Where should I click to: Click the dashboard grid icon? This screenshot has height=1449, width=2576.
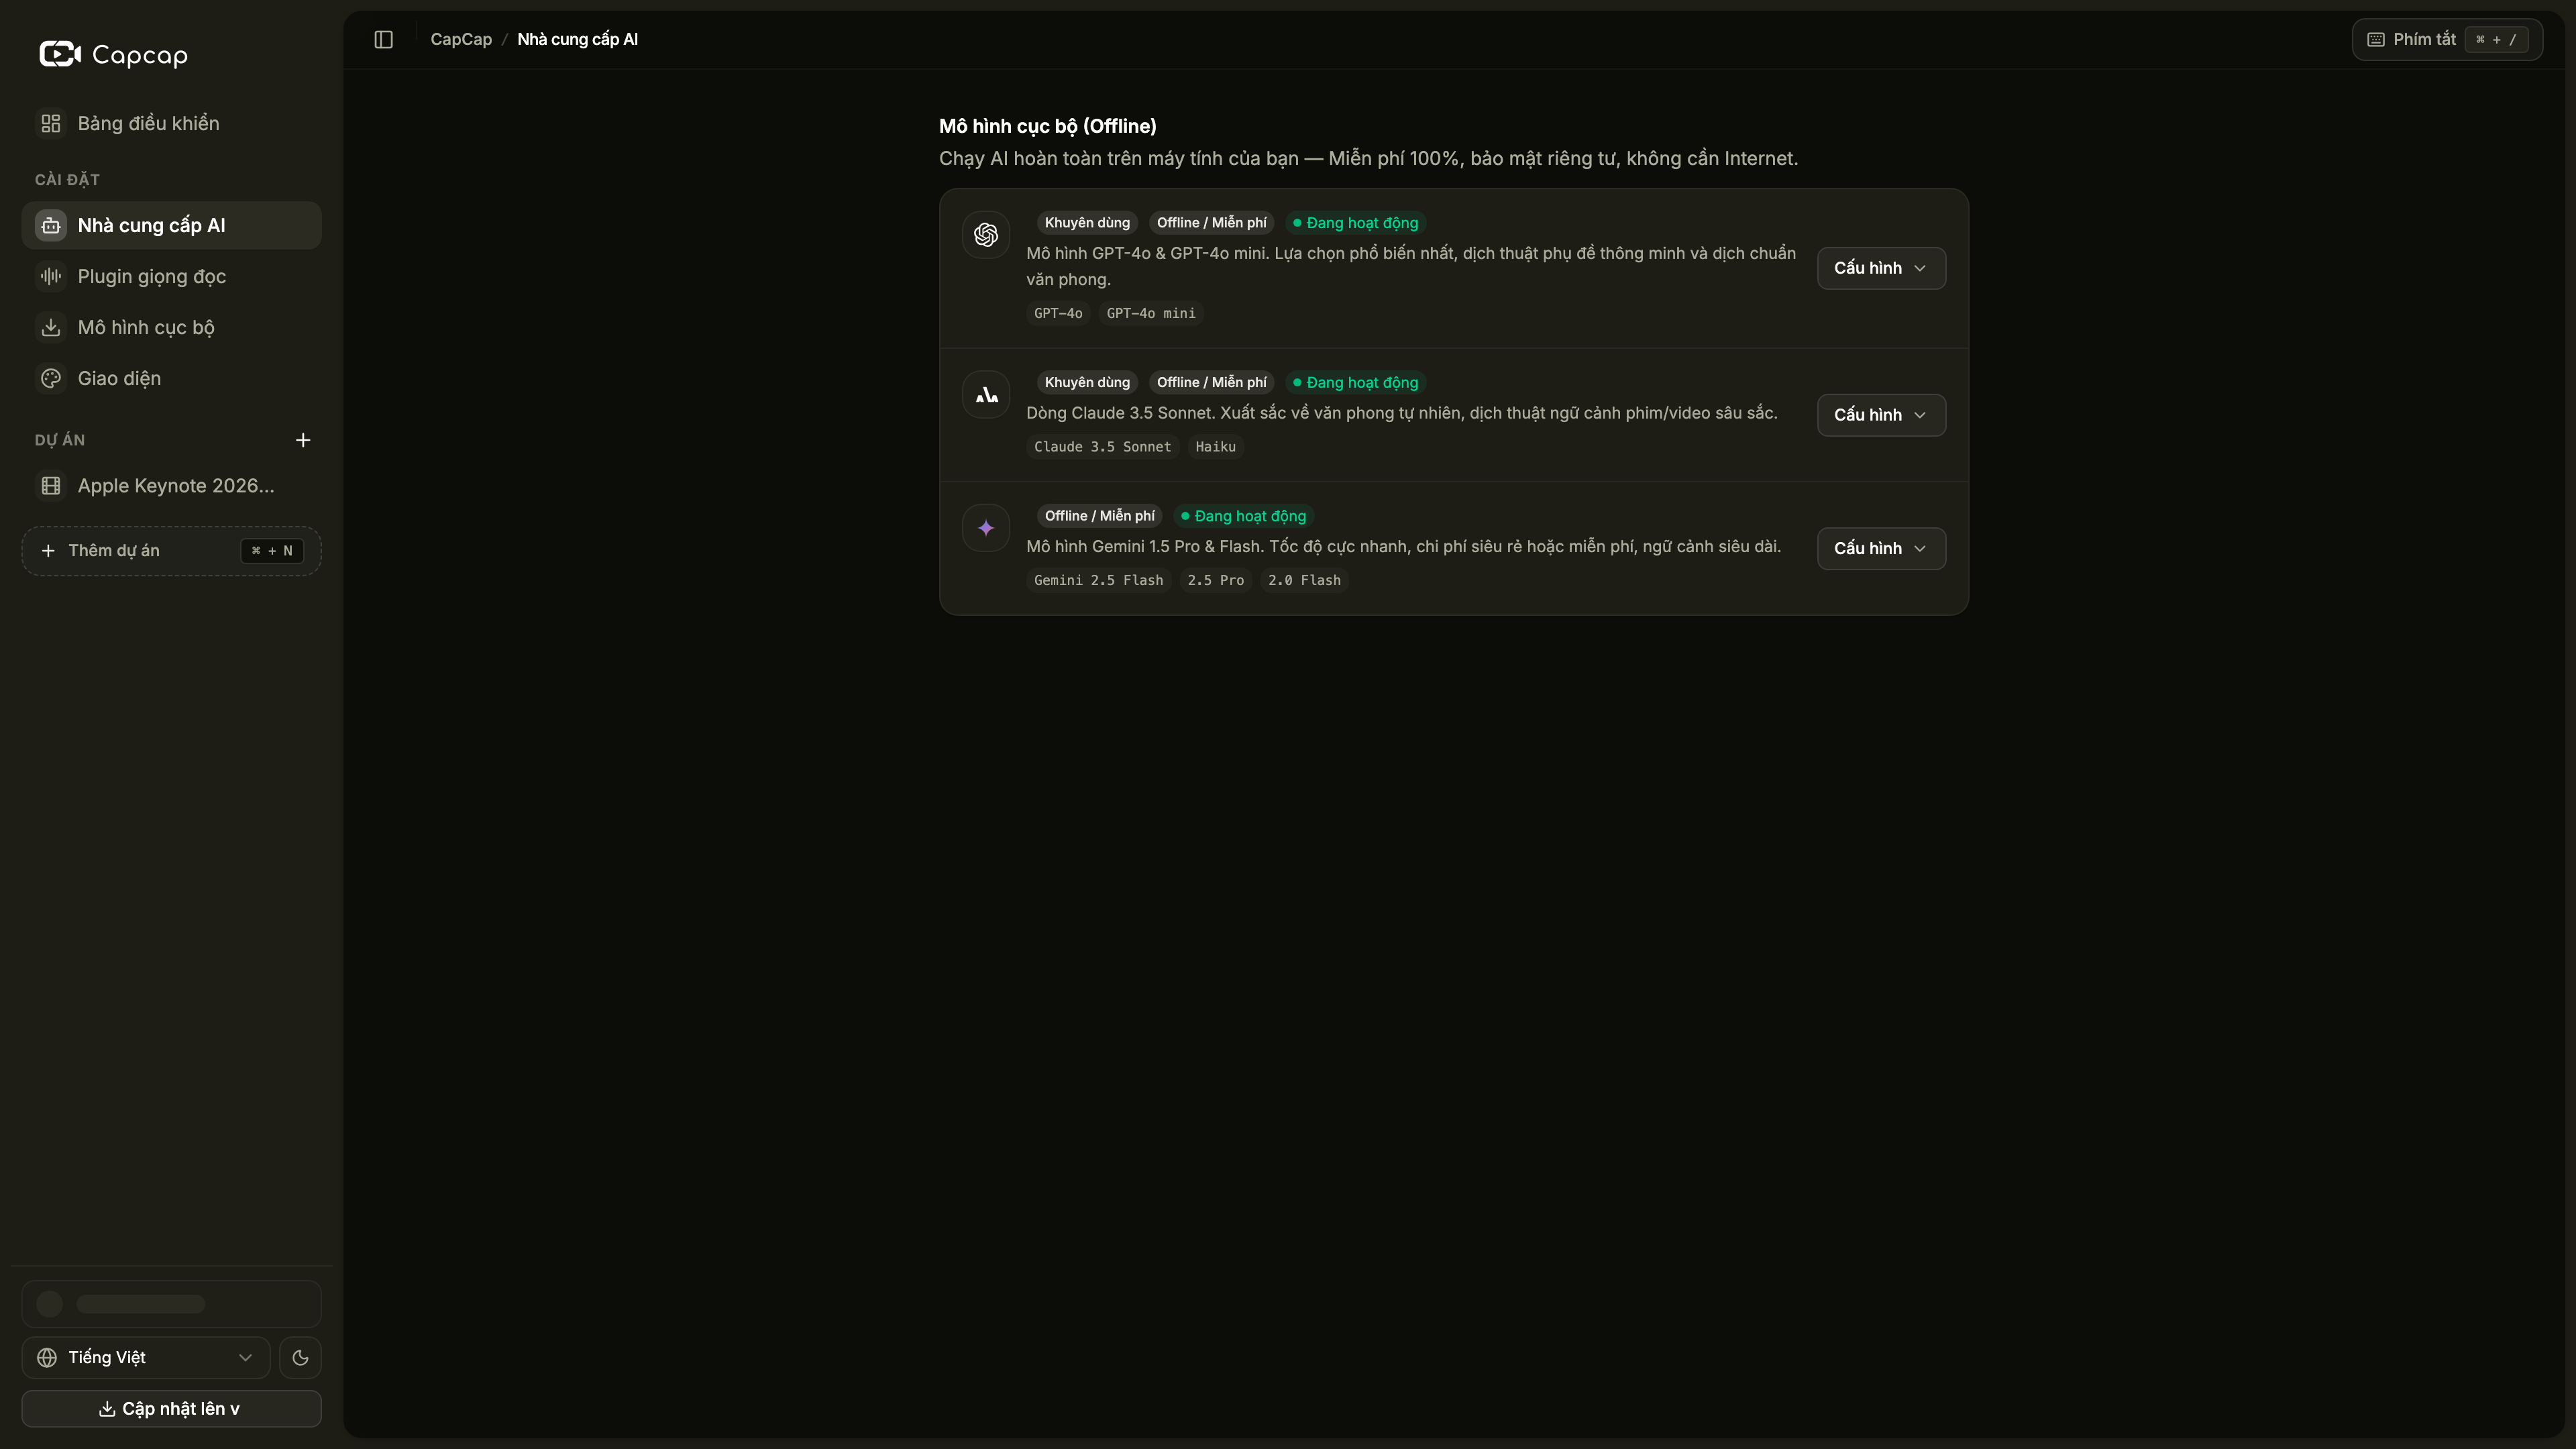tap(51, 123)
